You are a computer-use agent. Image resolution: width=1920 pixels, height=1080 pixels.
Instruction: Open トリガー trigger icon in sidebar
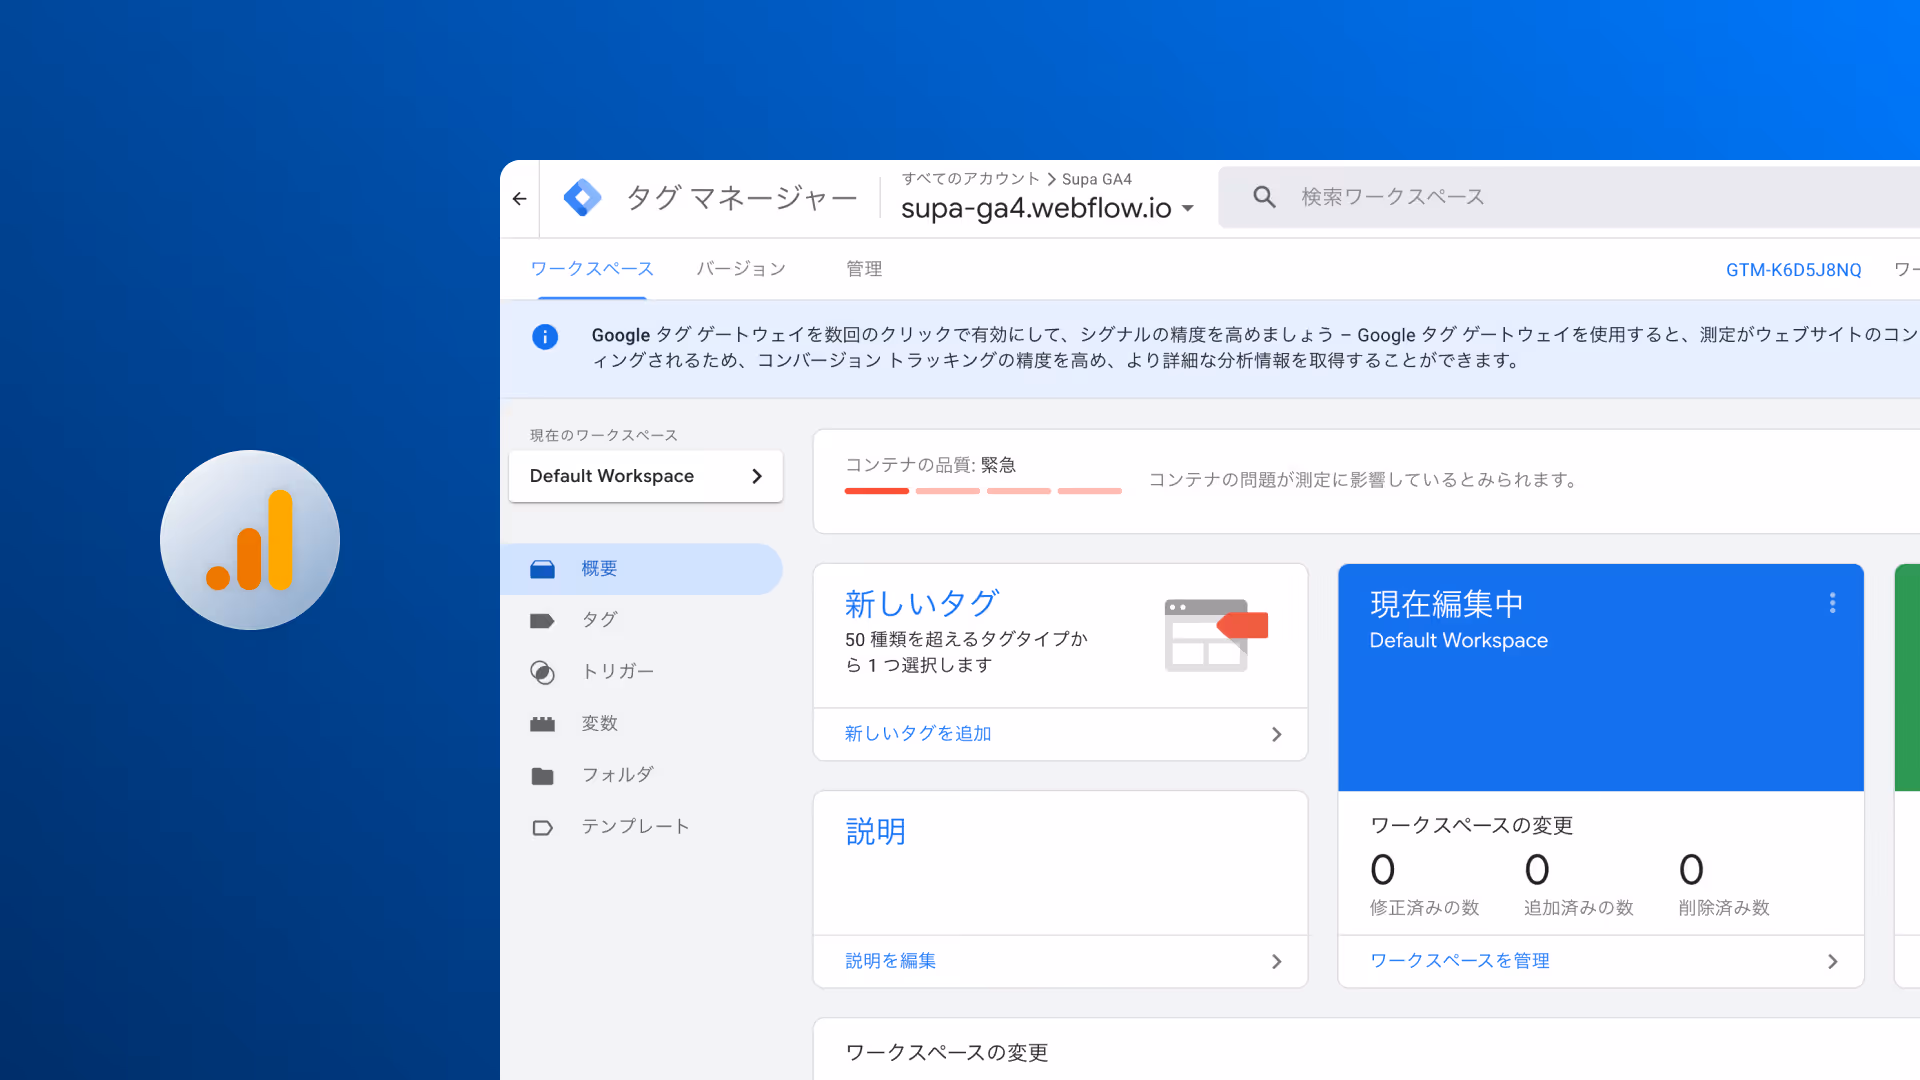coord(542,673)
